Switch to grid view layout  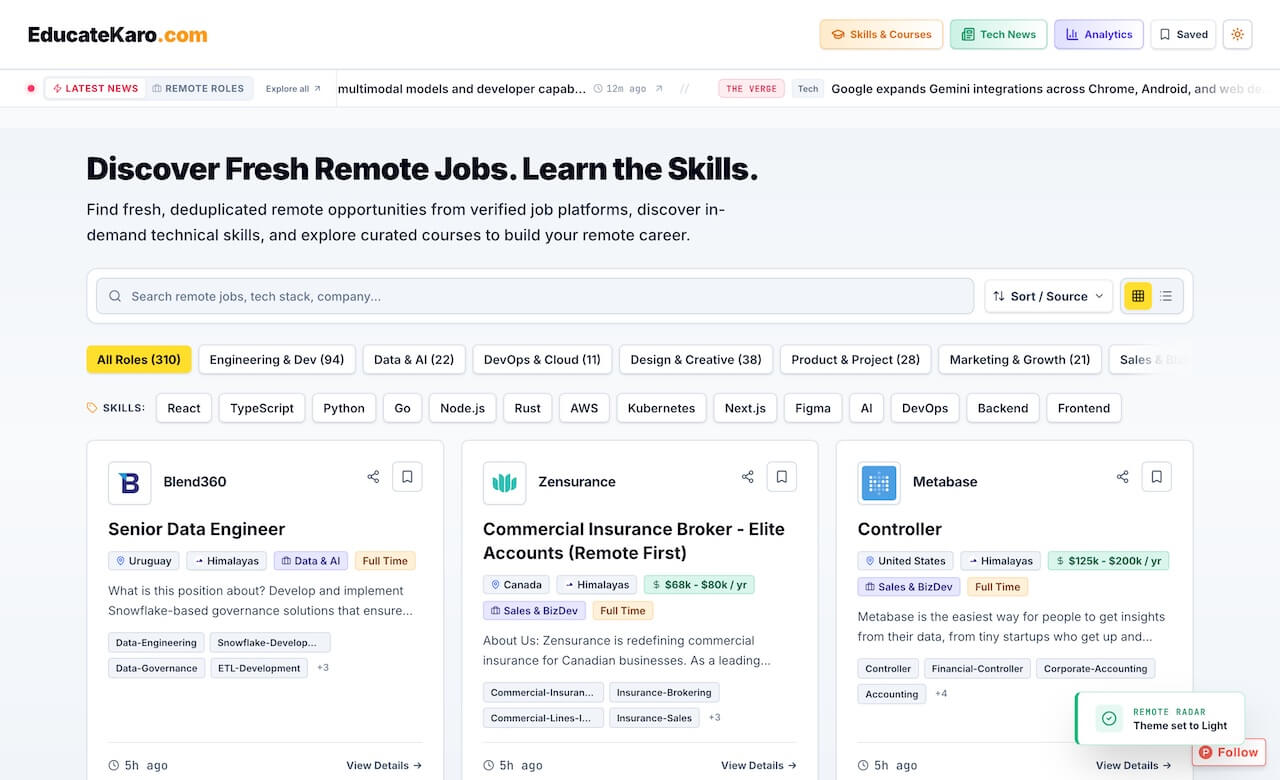point(1138,296)
